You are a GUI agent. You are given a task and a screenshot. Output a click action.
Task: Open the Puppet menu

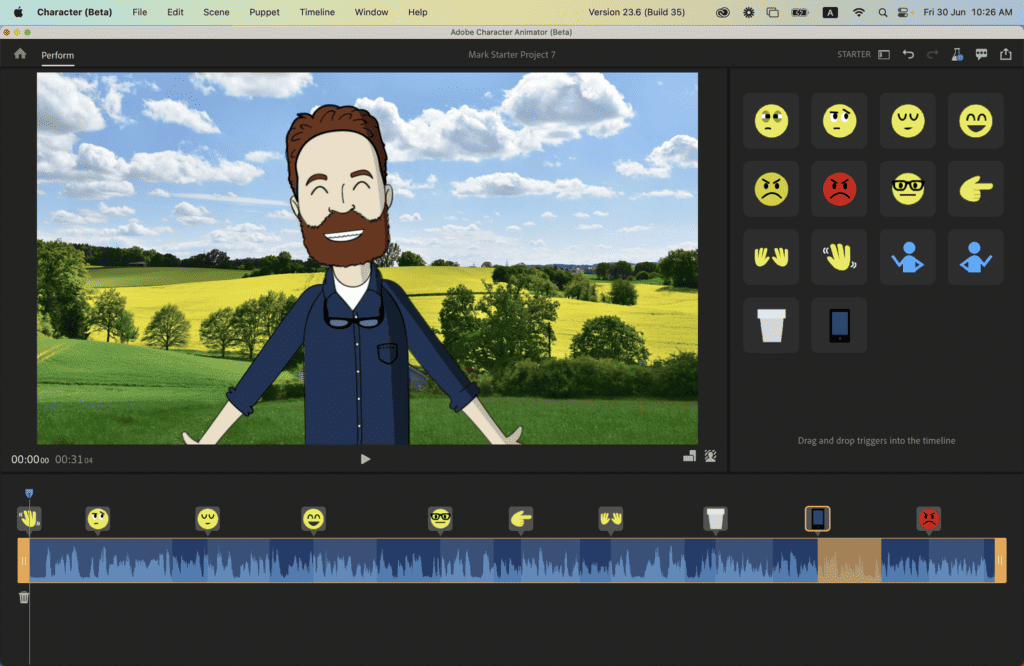click(x=264, y=12)
